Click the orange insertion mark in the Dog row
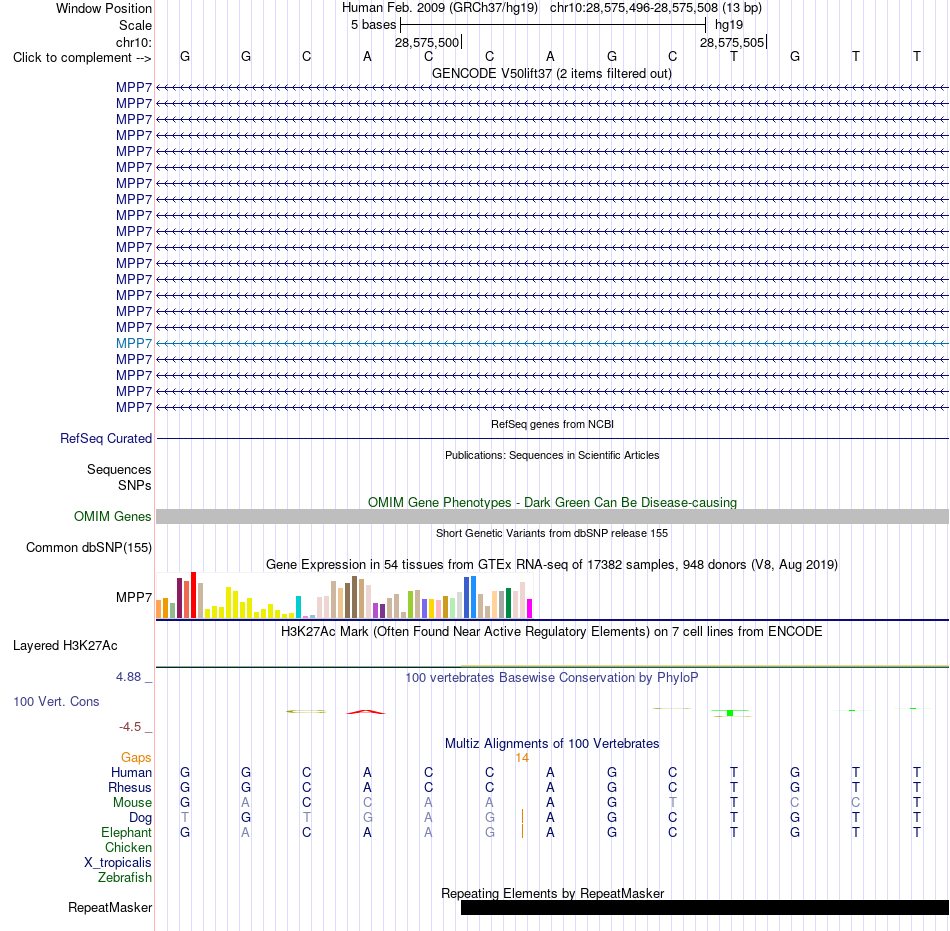Viewport: 950px width, 931px height. point(522,817)
